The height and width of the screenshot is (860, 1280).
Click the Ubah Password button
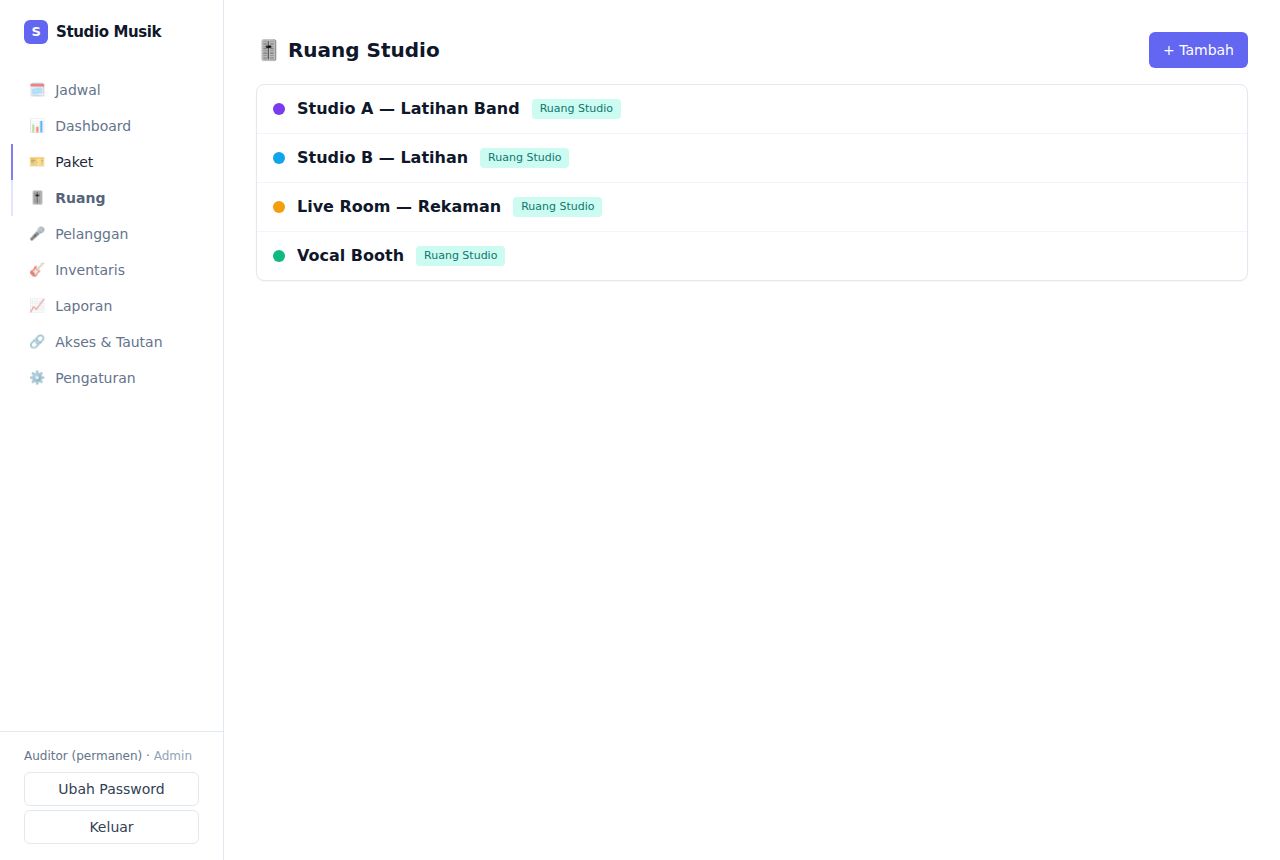coord(111,789)
